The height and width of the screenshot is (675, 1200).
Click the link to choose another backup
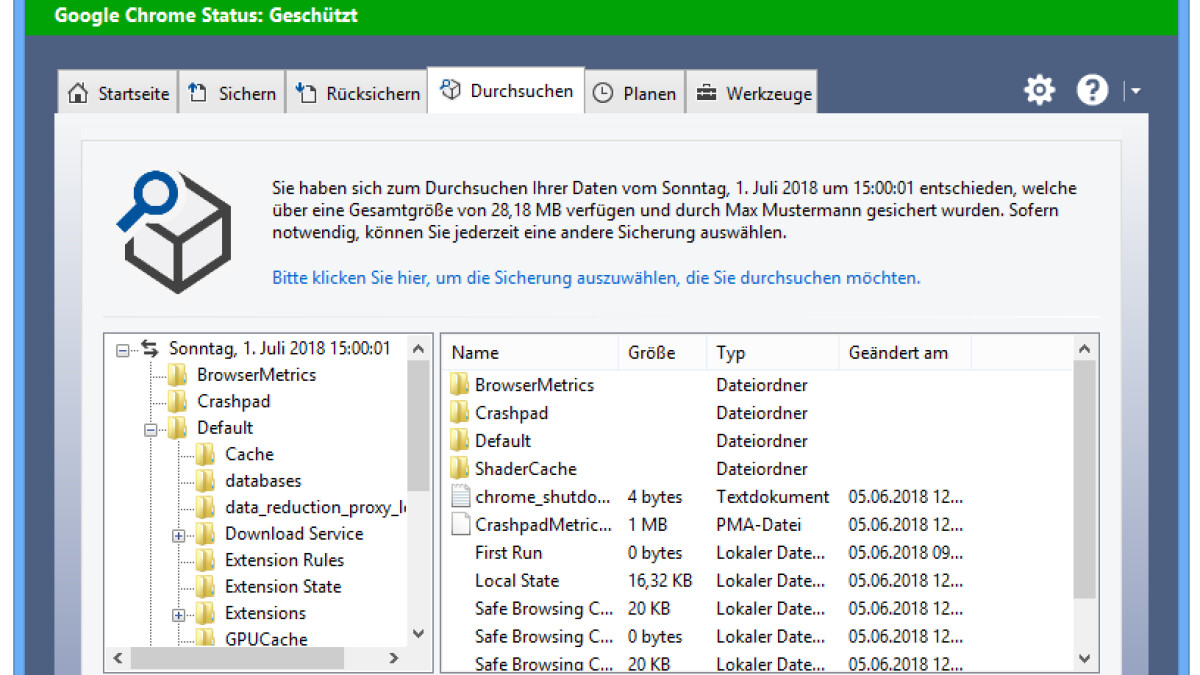(x=596, y=278)
